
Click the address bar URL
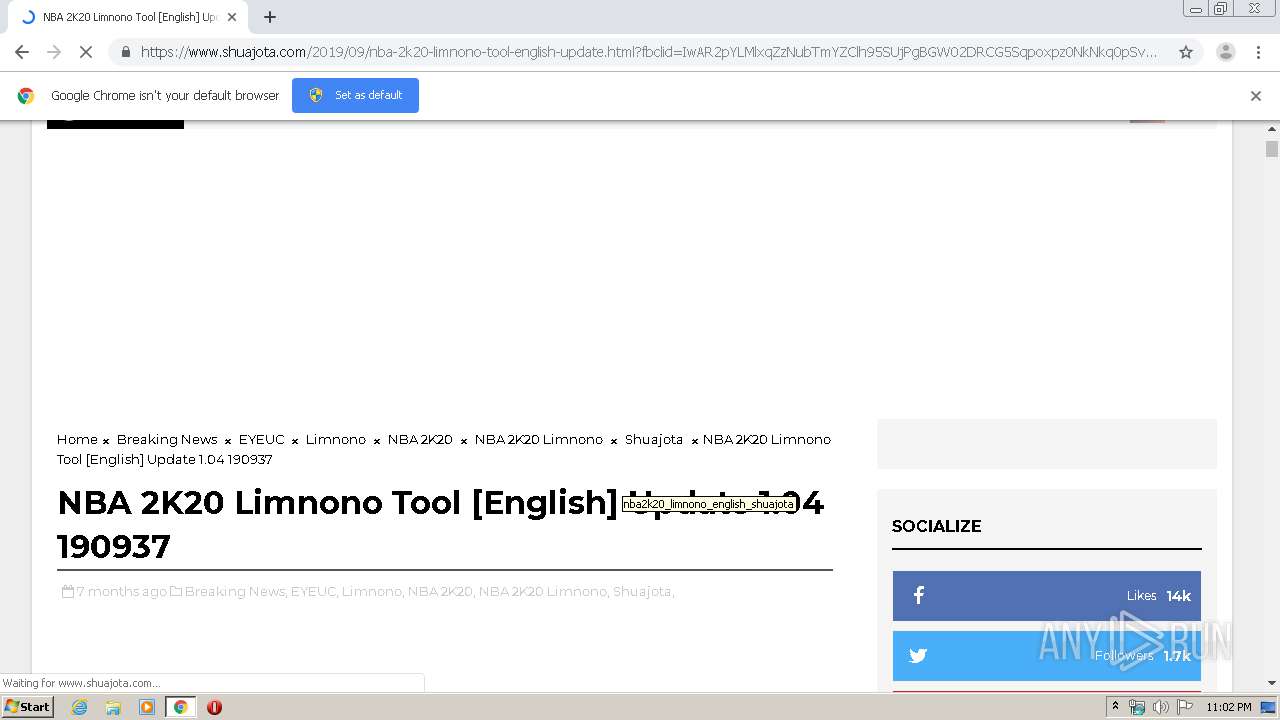648,52
